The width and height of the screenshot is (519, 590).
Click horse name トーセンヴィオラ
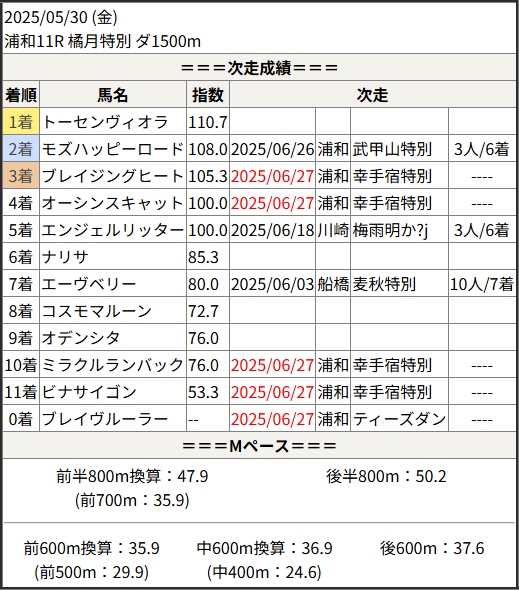105,122
